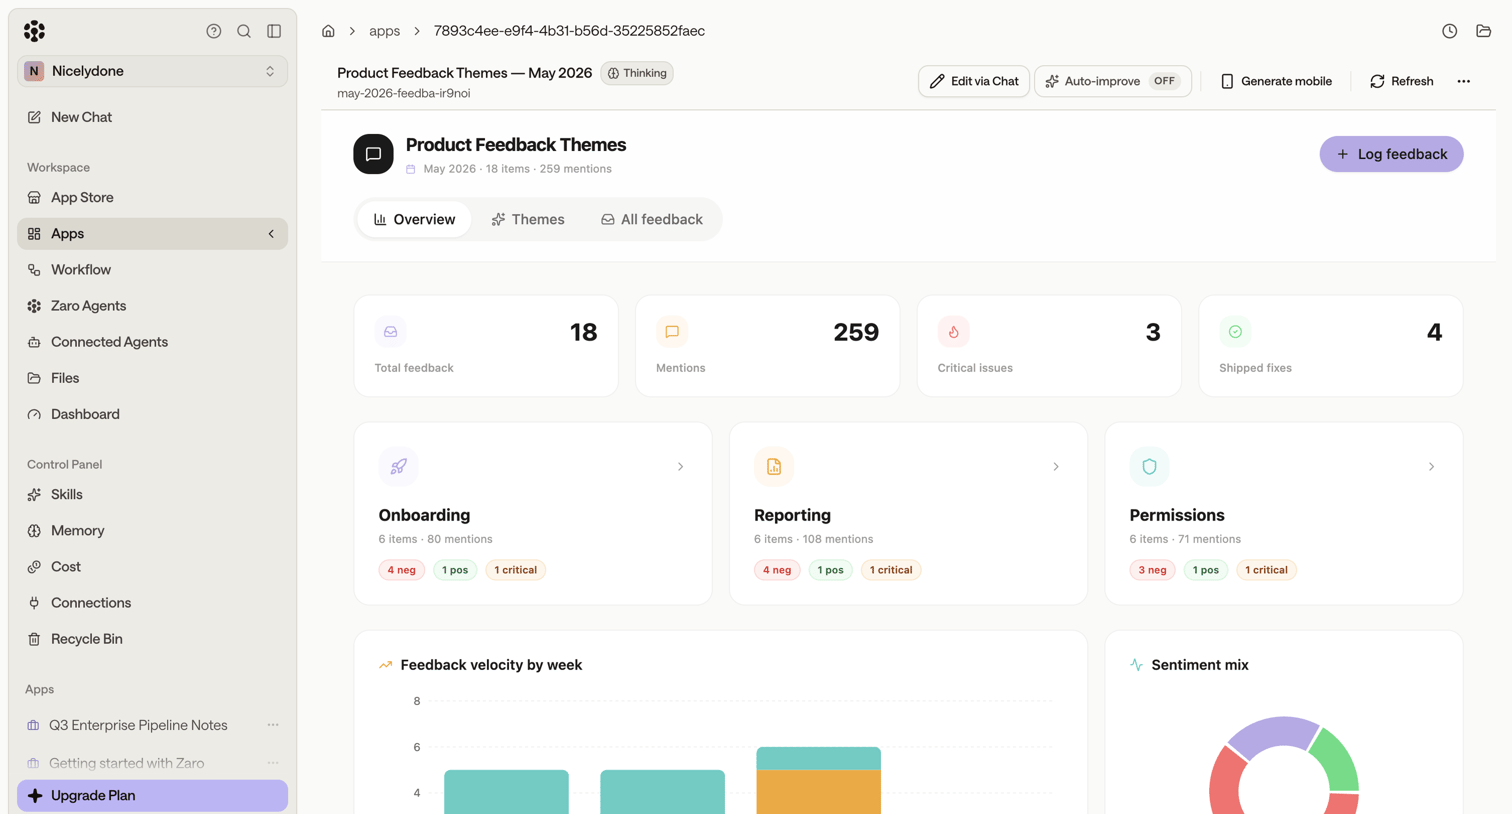Open history clock icon at top right
Image resolution: width=1512 pixels, height=814 pixels.
coord(1449,31)
